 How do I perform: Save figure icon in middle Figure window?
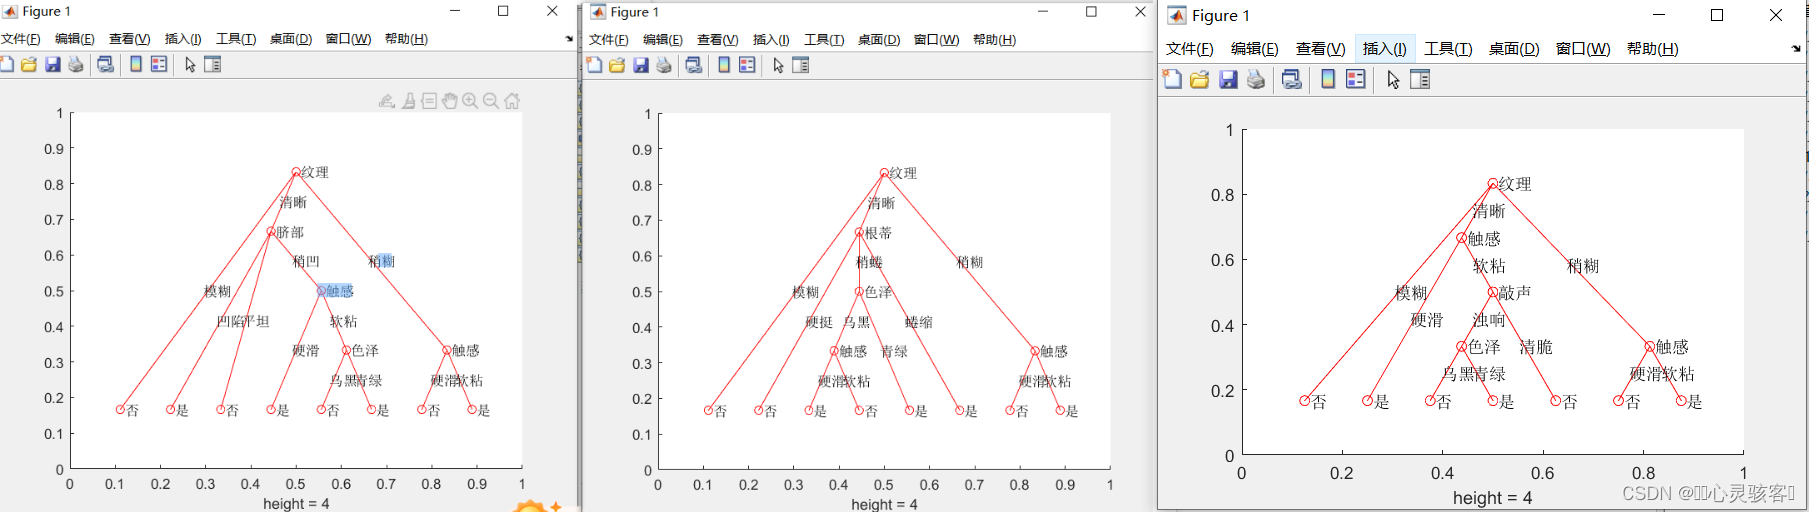click(x=641, y=65)
